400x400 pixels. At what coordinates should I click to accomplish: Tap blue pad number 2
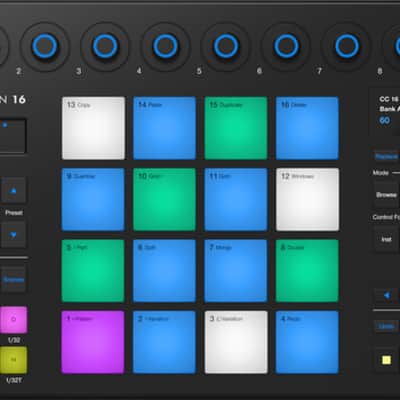[165, 342]
